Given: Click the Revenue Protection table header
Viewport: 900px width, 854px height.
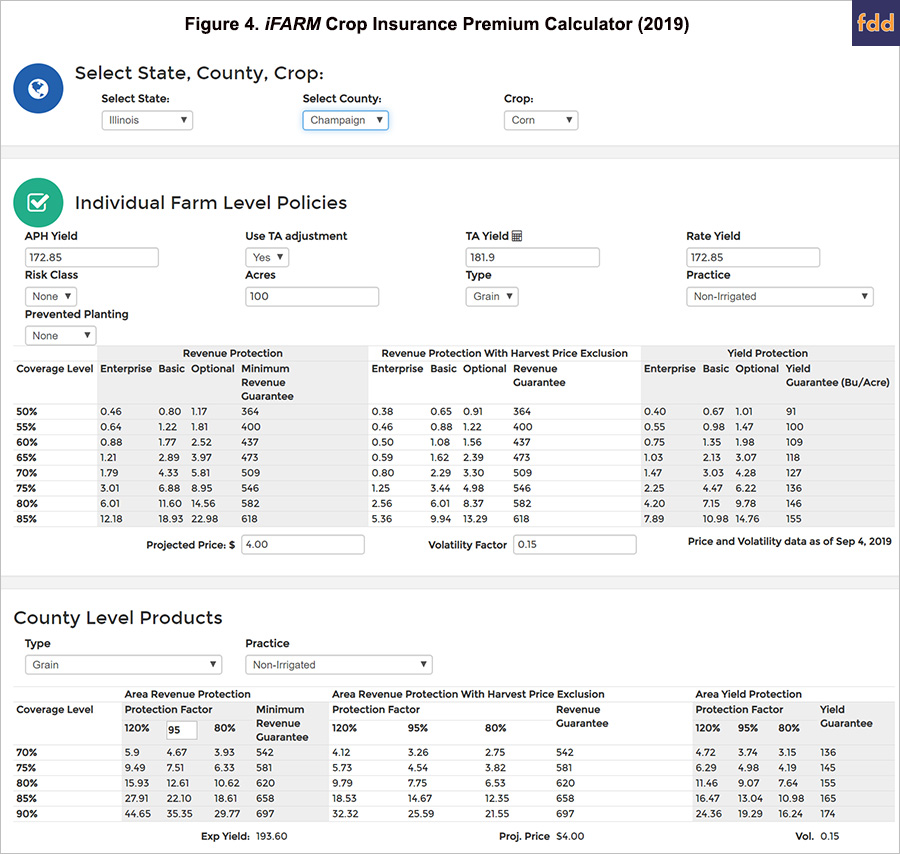Looking at the screenshot, I should click(232, 354).
